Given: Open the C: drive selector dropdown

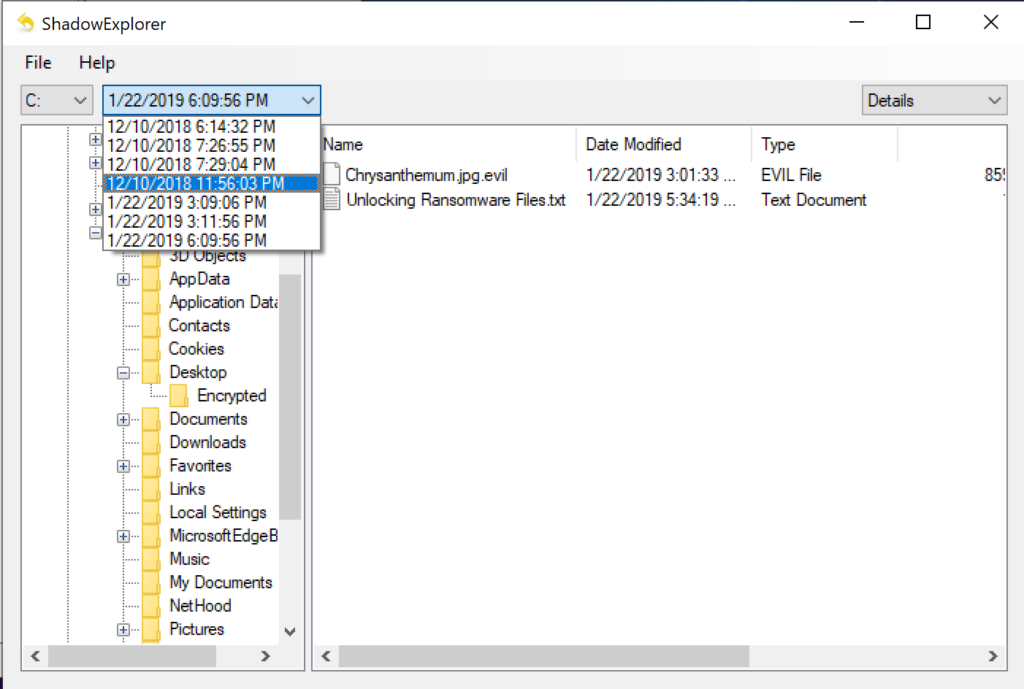Looking at the screenshot, I should [57, 100].
